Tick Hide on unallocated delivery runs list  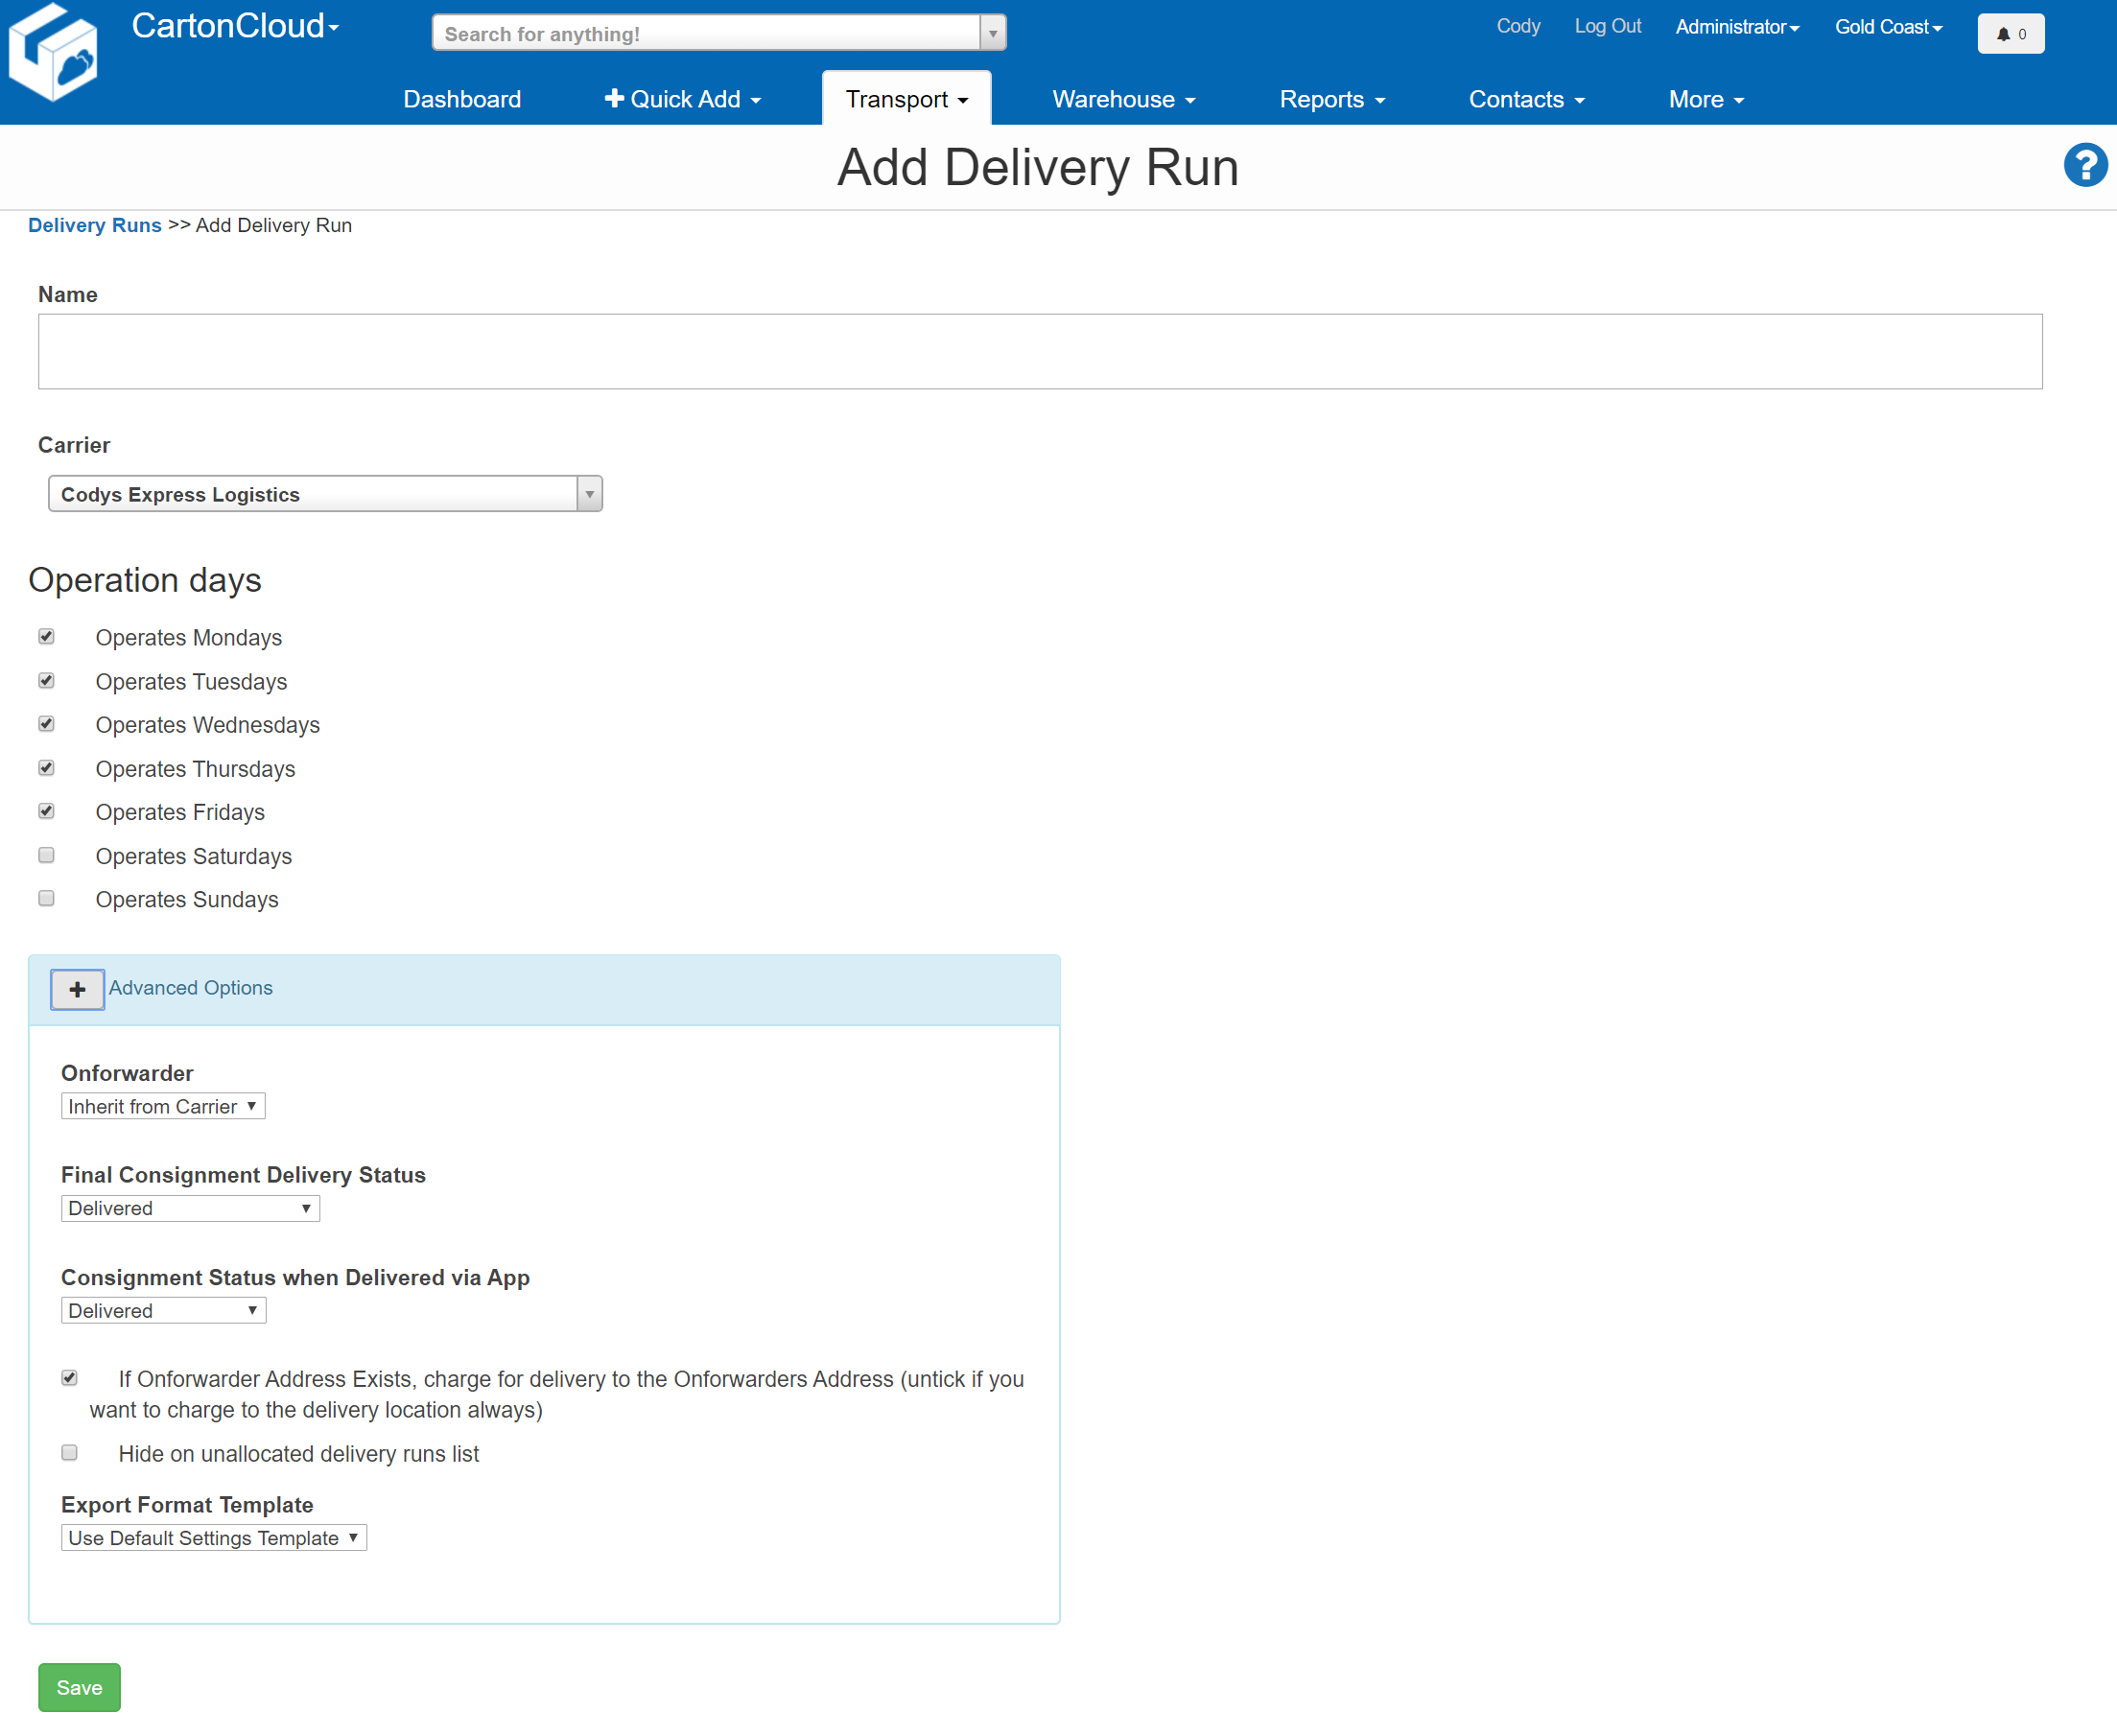(70, 1452)
